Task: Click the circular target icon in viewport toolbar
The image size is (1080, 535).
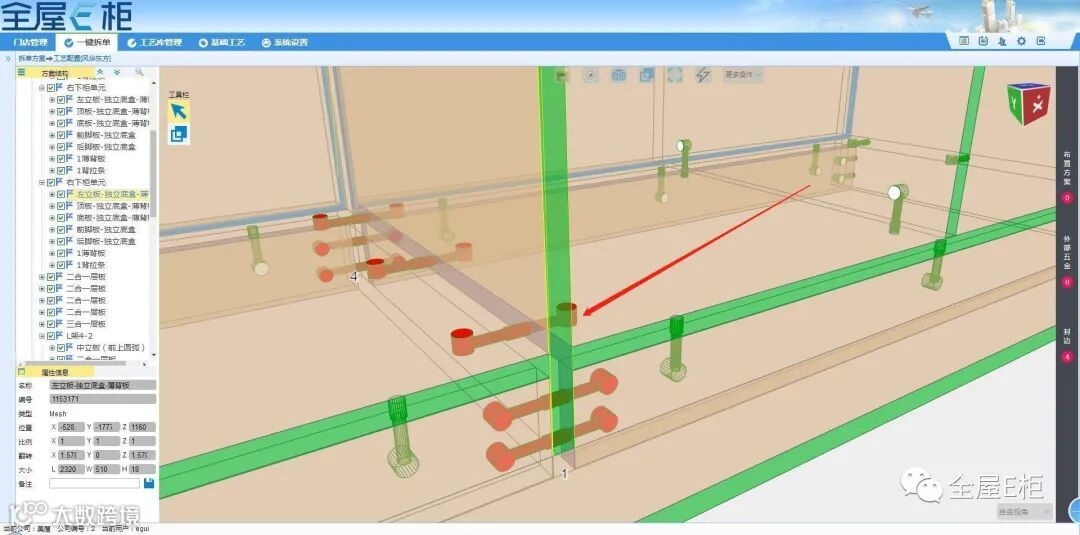Action: (x=590, y=74)
